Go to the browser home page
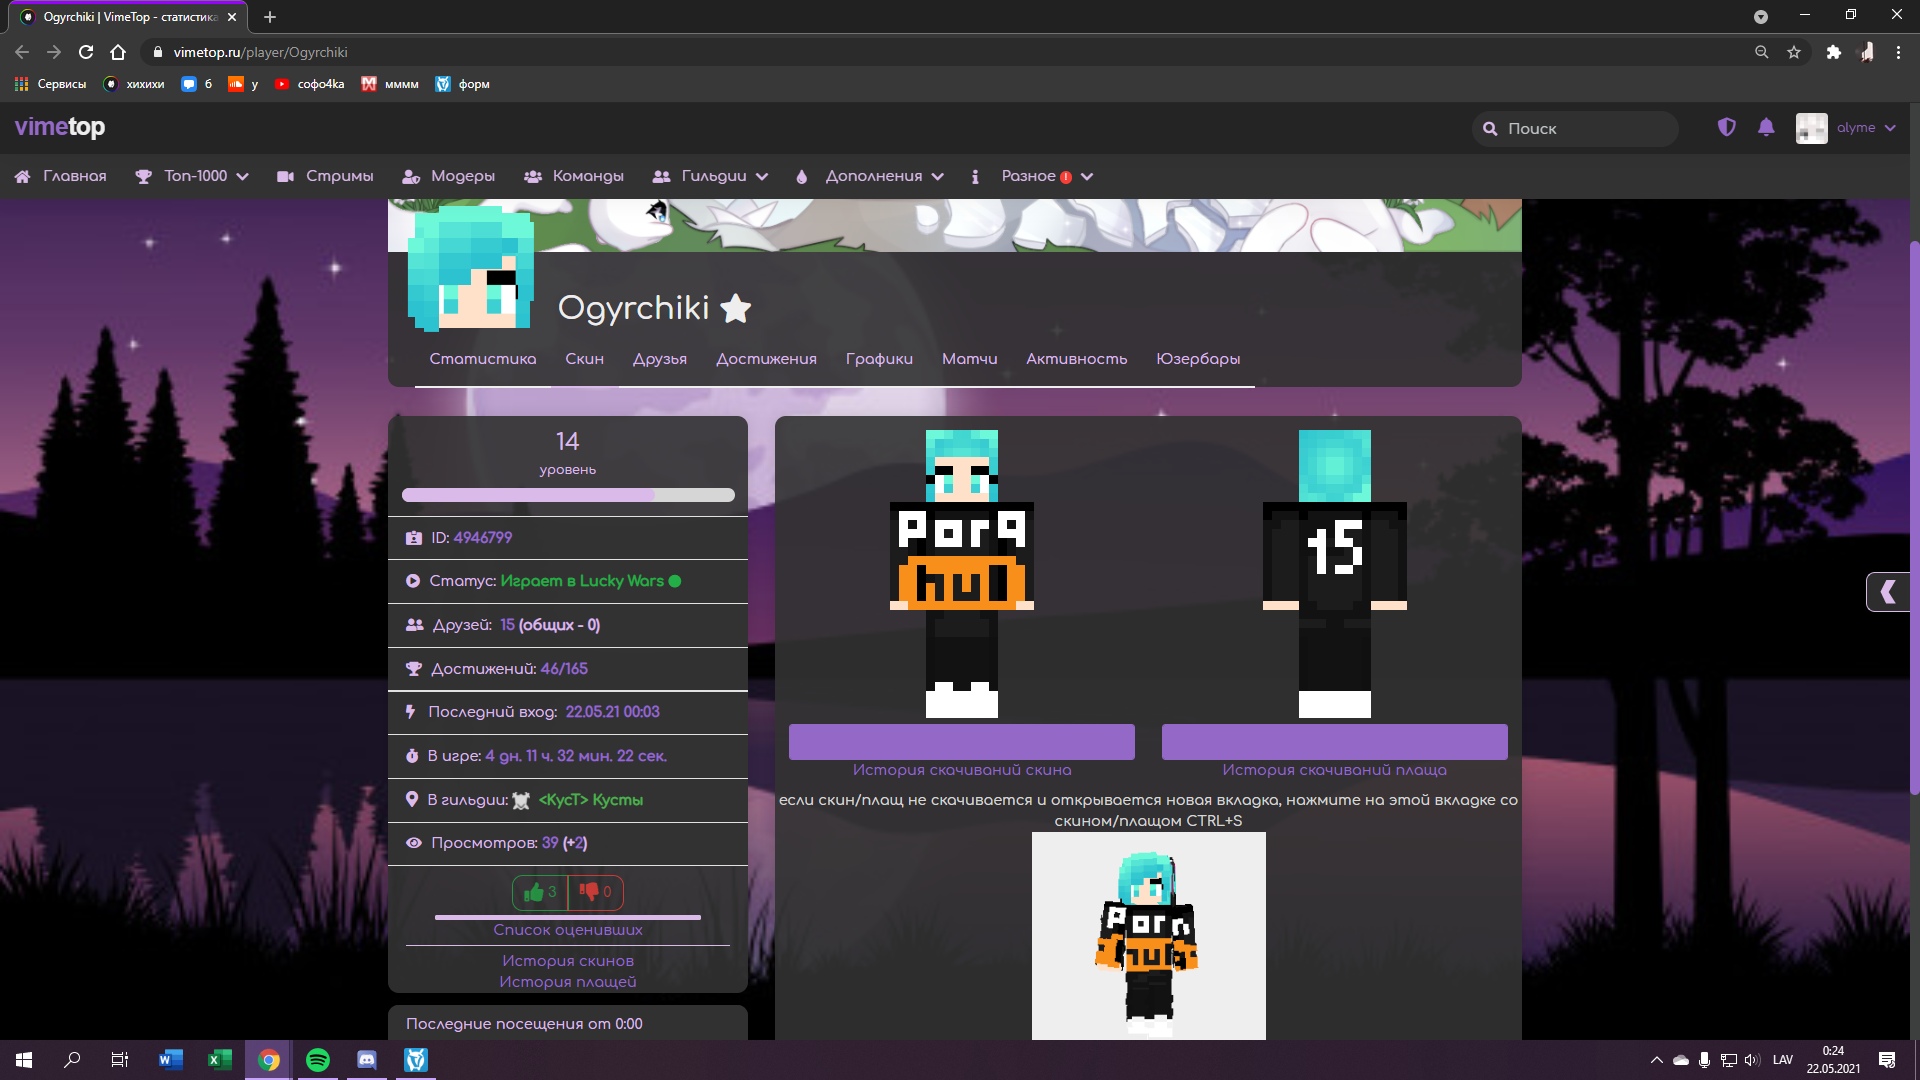This screenshot has height=1080, width=1920. 118,52
